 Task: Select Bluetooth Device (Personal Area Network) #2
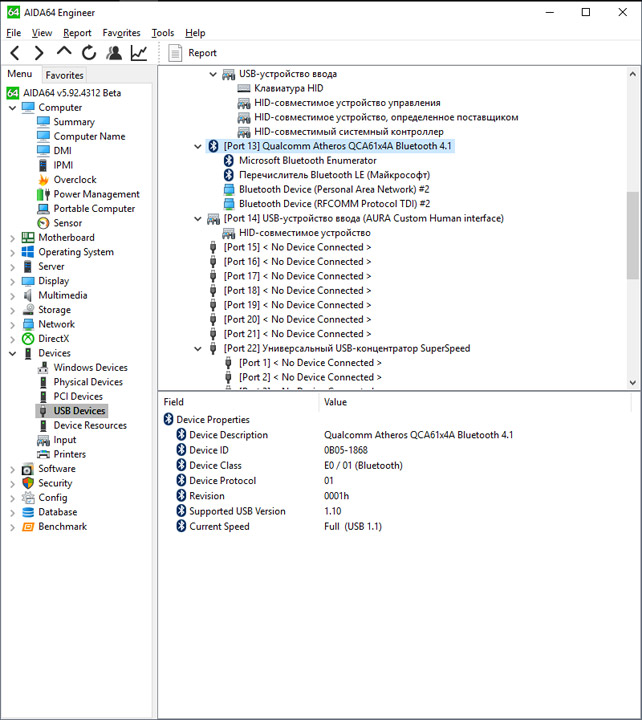coord(334,189)
